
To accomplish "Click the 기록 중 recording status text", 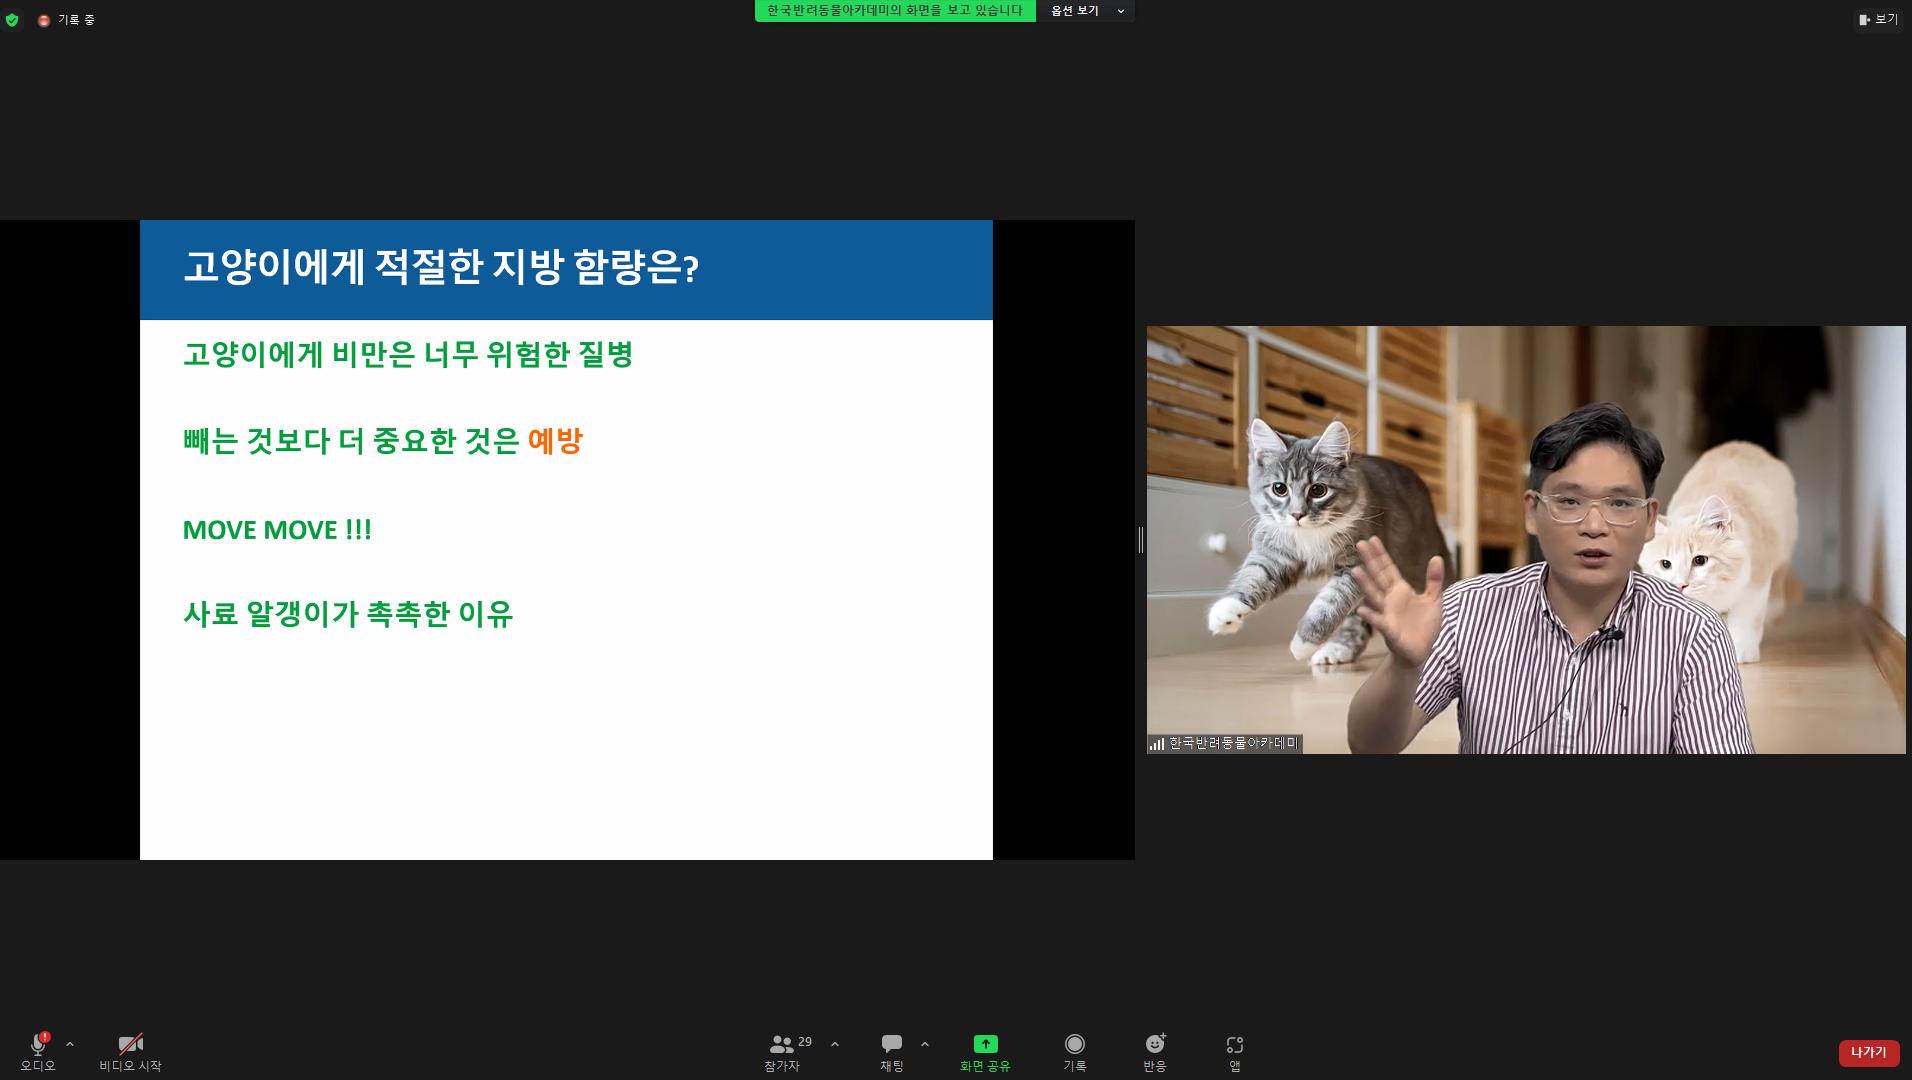I will pyautogui.click(x=76, y=20).
